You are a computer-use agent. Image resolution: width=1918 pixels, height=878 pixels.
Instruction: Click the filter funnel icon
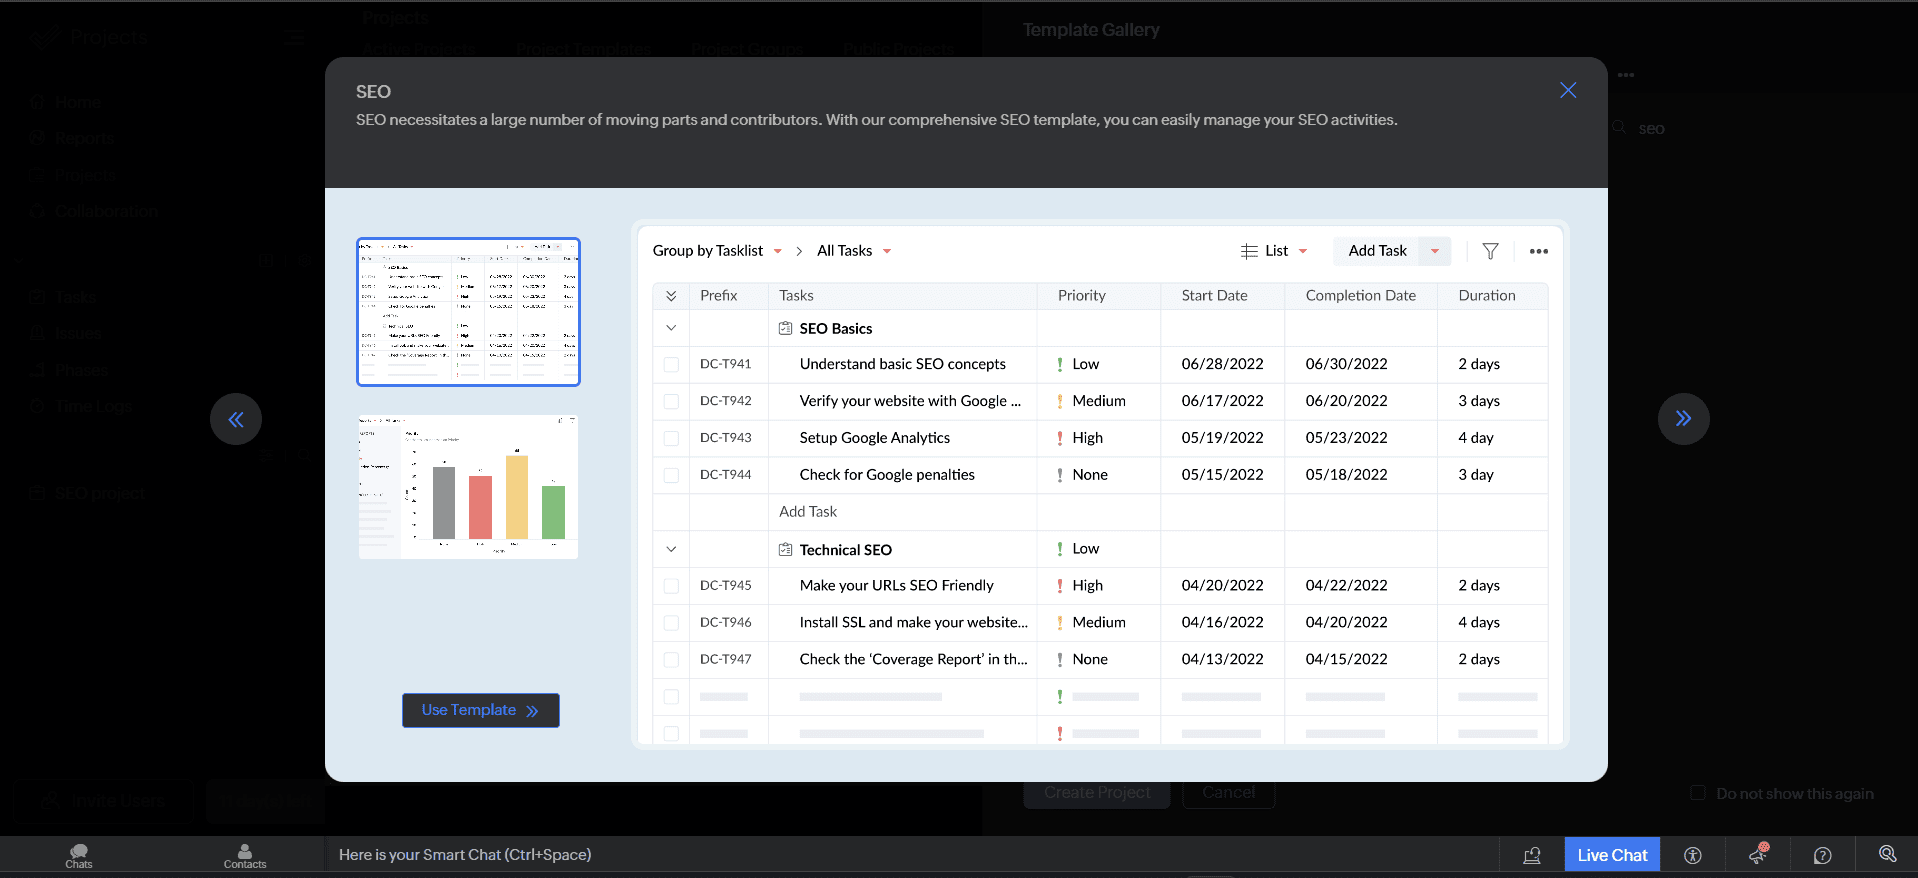[x=1490, y=251]
